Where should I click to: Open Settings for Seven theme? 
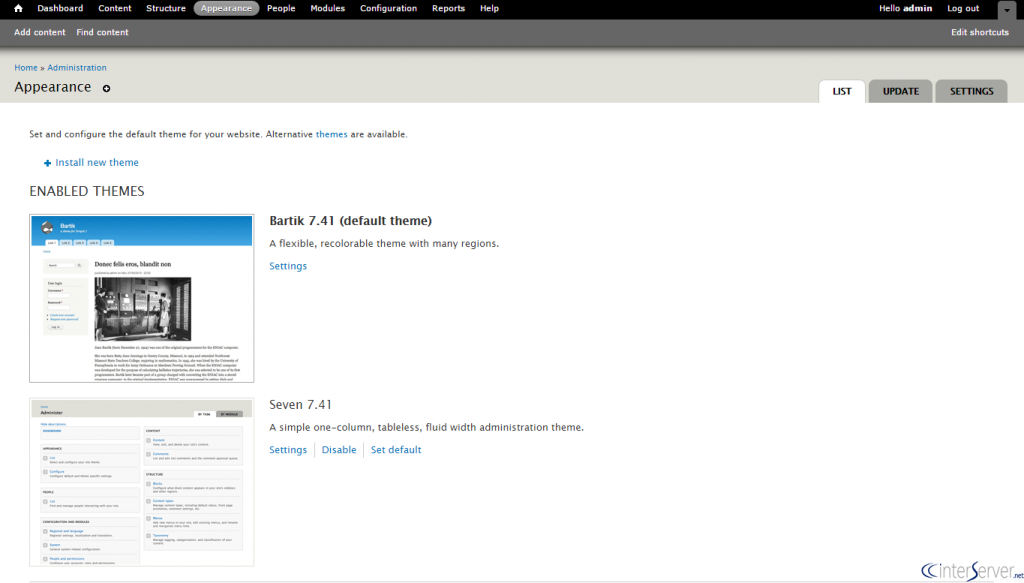pyautogui.click(x=288, y=450)
